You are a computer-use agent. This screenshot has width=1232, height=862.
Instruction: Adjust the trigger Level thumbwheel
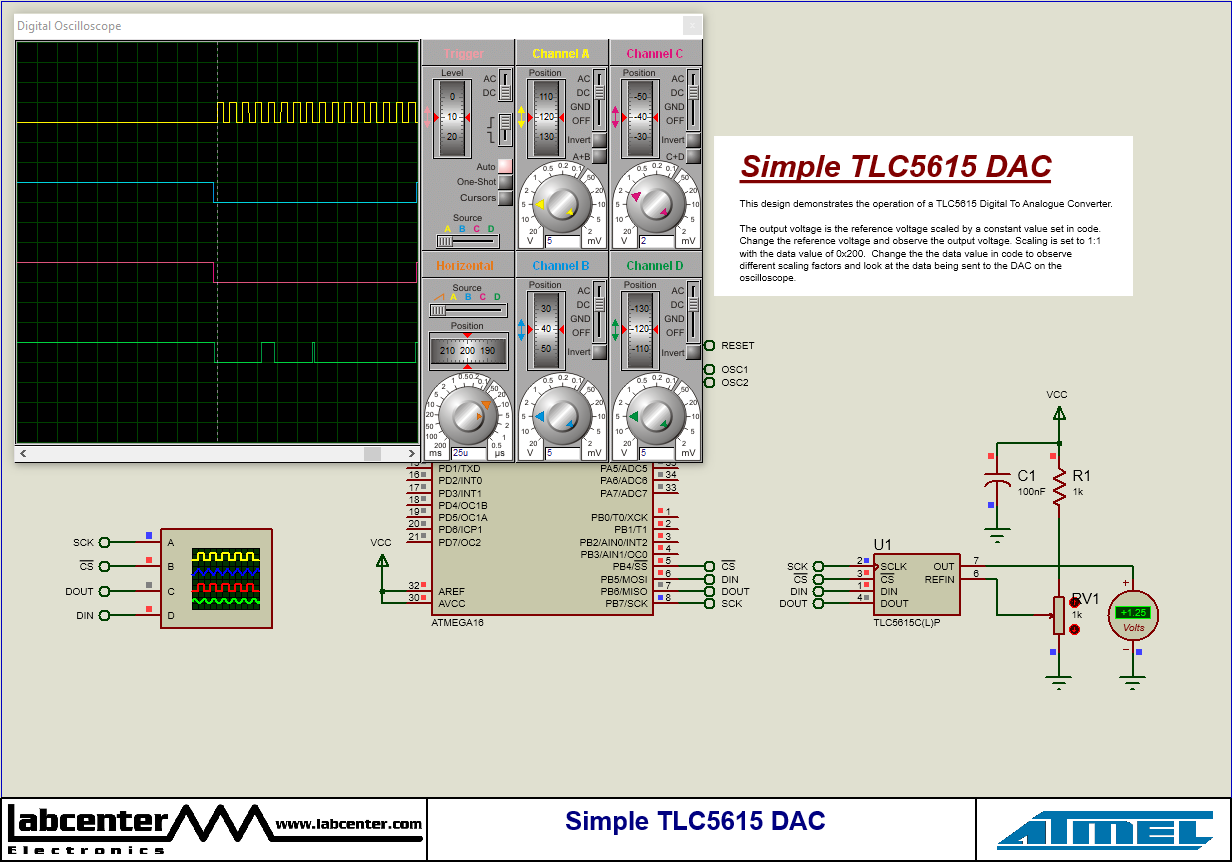pos(451,116)
